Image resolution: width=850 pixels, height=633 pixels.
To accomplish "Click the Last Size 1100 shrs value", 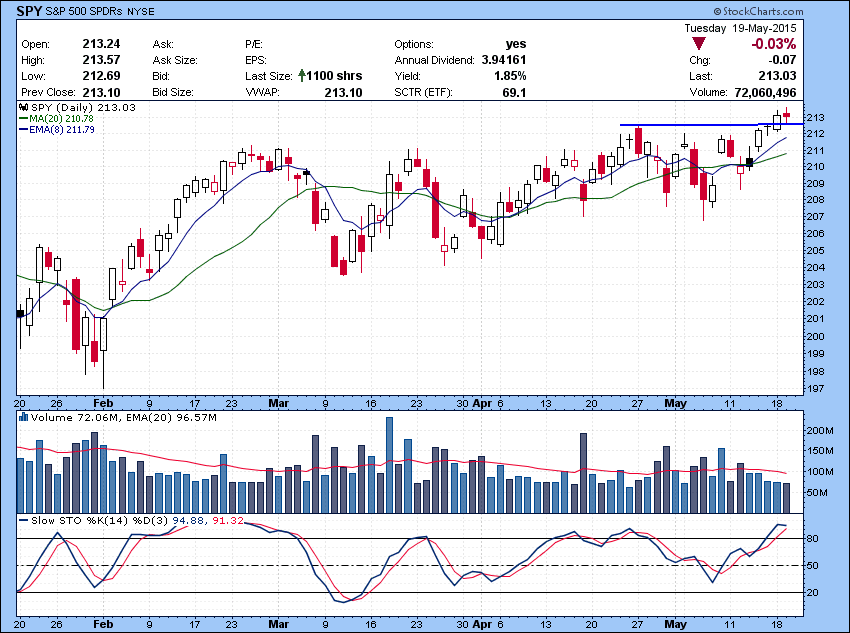I will (x=334, y=75).
